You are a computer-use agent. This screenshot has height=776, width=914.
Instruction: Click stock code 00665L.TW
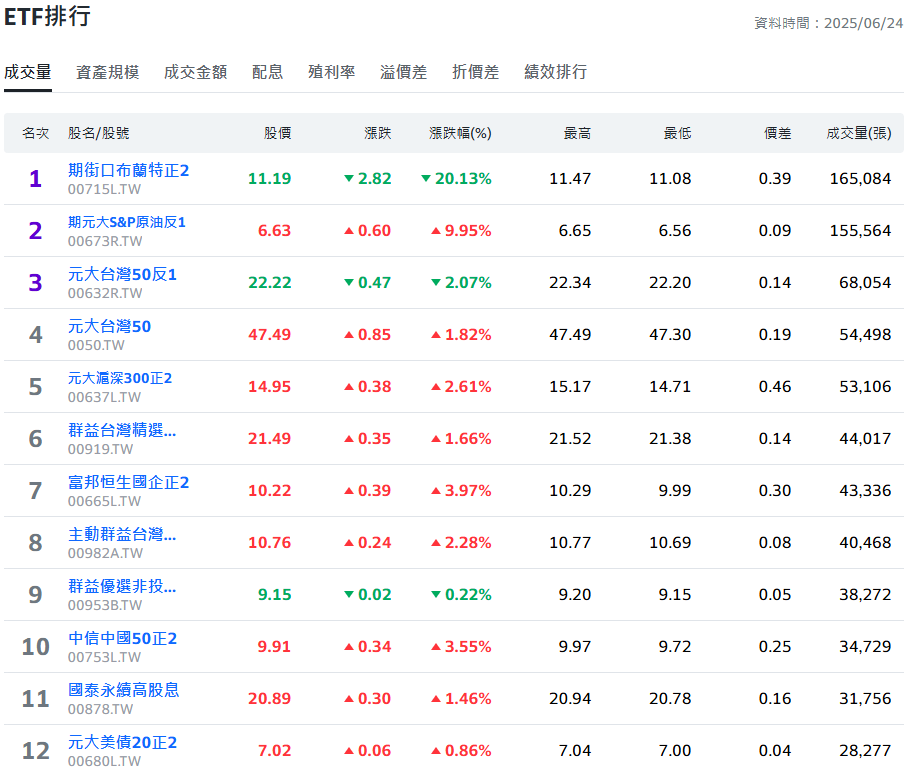click(x=104, y=501)
